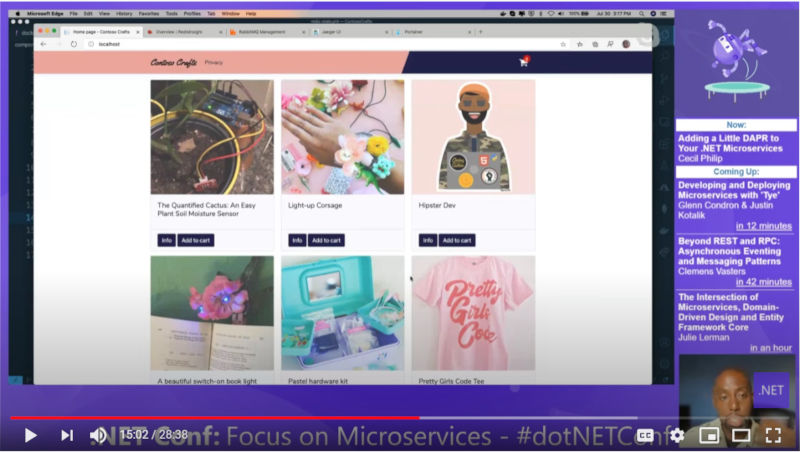Open a new browser tab

pos(481,32)
